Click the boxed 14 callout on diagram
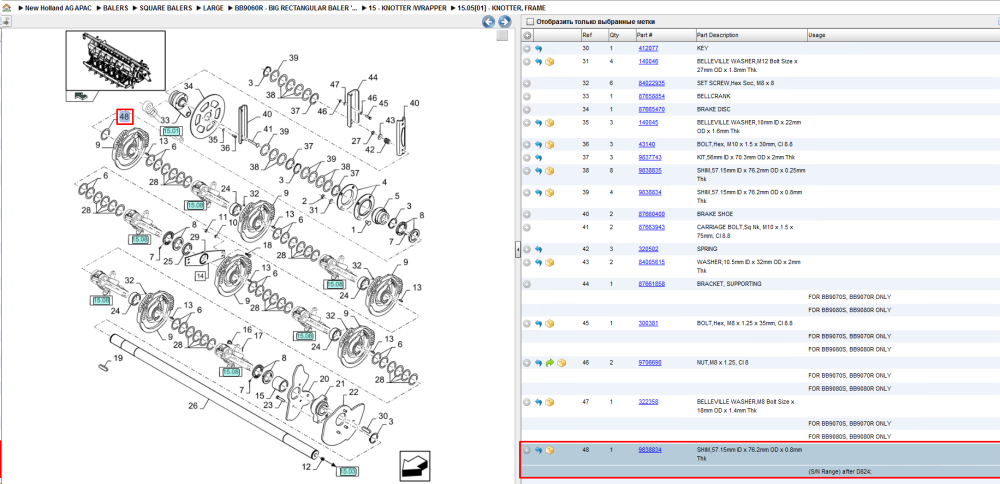 click(x=200, y=276)
